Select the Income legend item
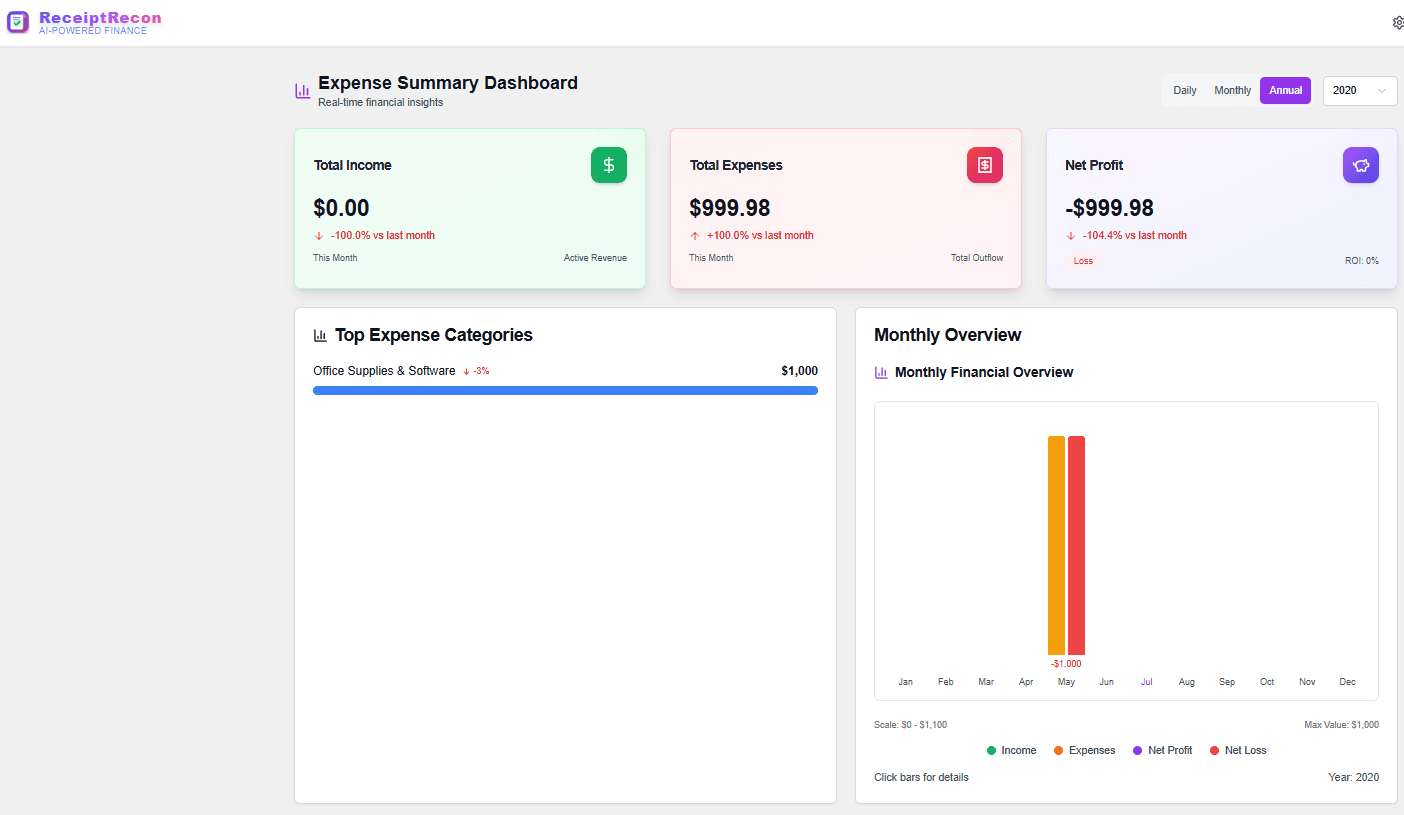Screen dimensions: 1404x815 [1011, 750]
